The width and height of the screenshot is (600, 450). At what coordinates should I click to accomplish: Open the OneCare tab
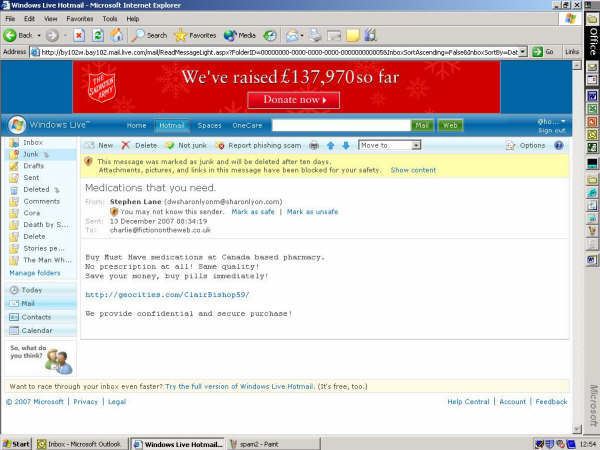tap(247, 126)
